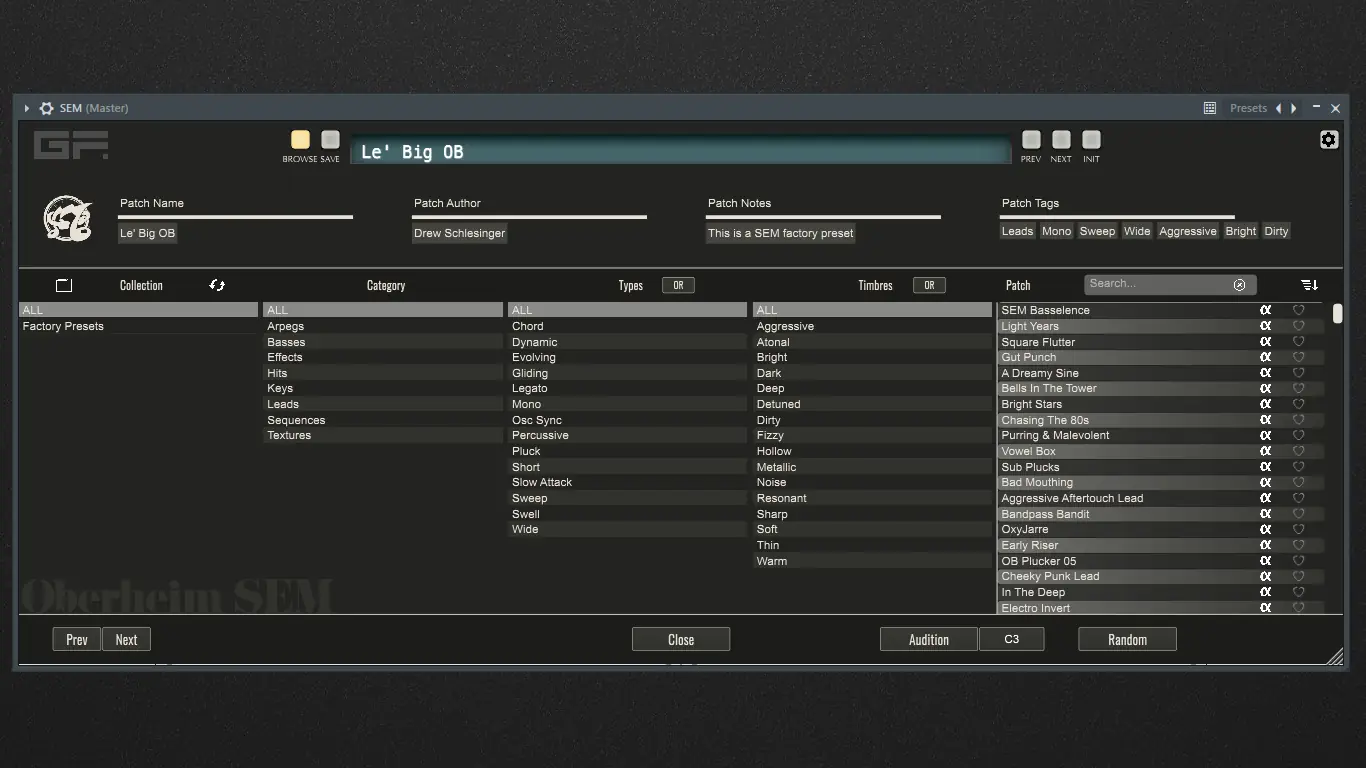Image resolution: width=1366 pixels, height=768 pixels.
Task: Click the Patch Author field Drew Schlesinger
Action: pos(460,233)
